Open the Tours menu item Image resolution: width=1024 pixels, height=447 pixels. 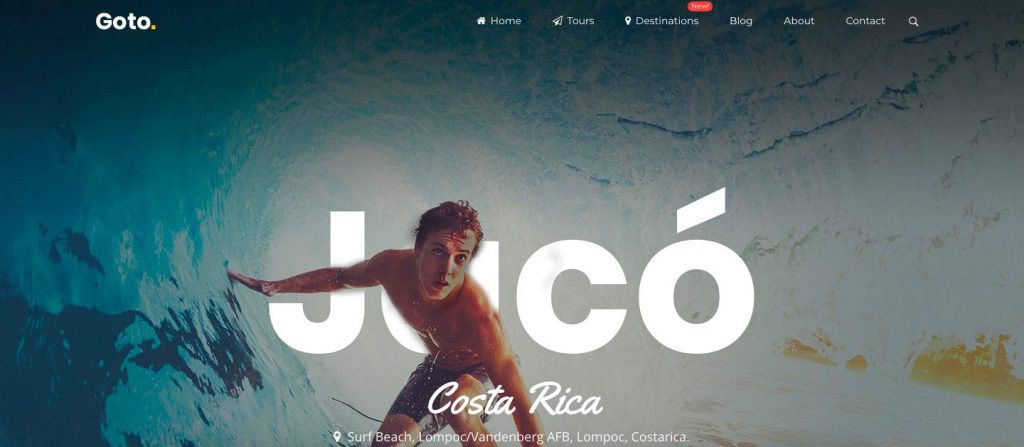coord(573,21)
